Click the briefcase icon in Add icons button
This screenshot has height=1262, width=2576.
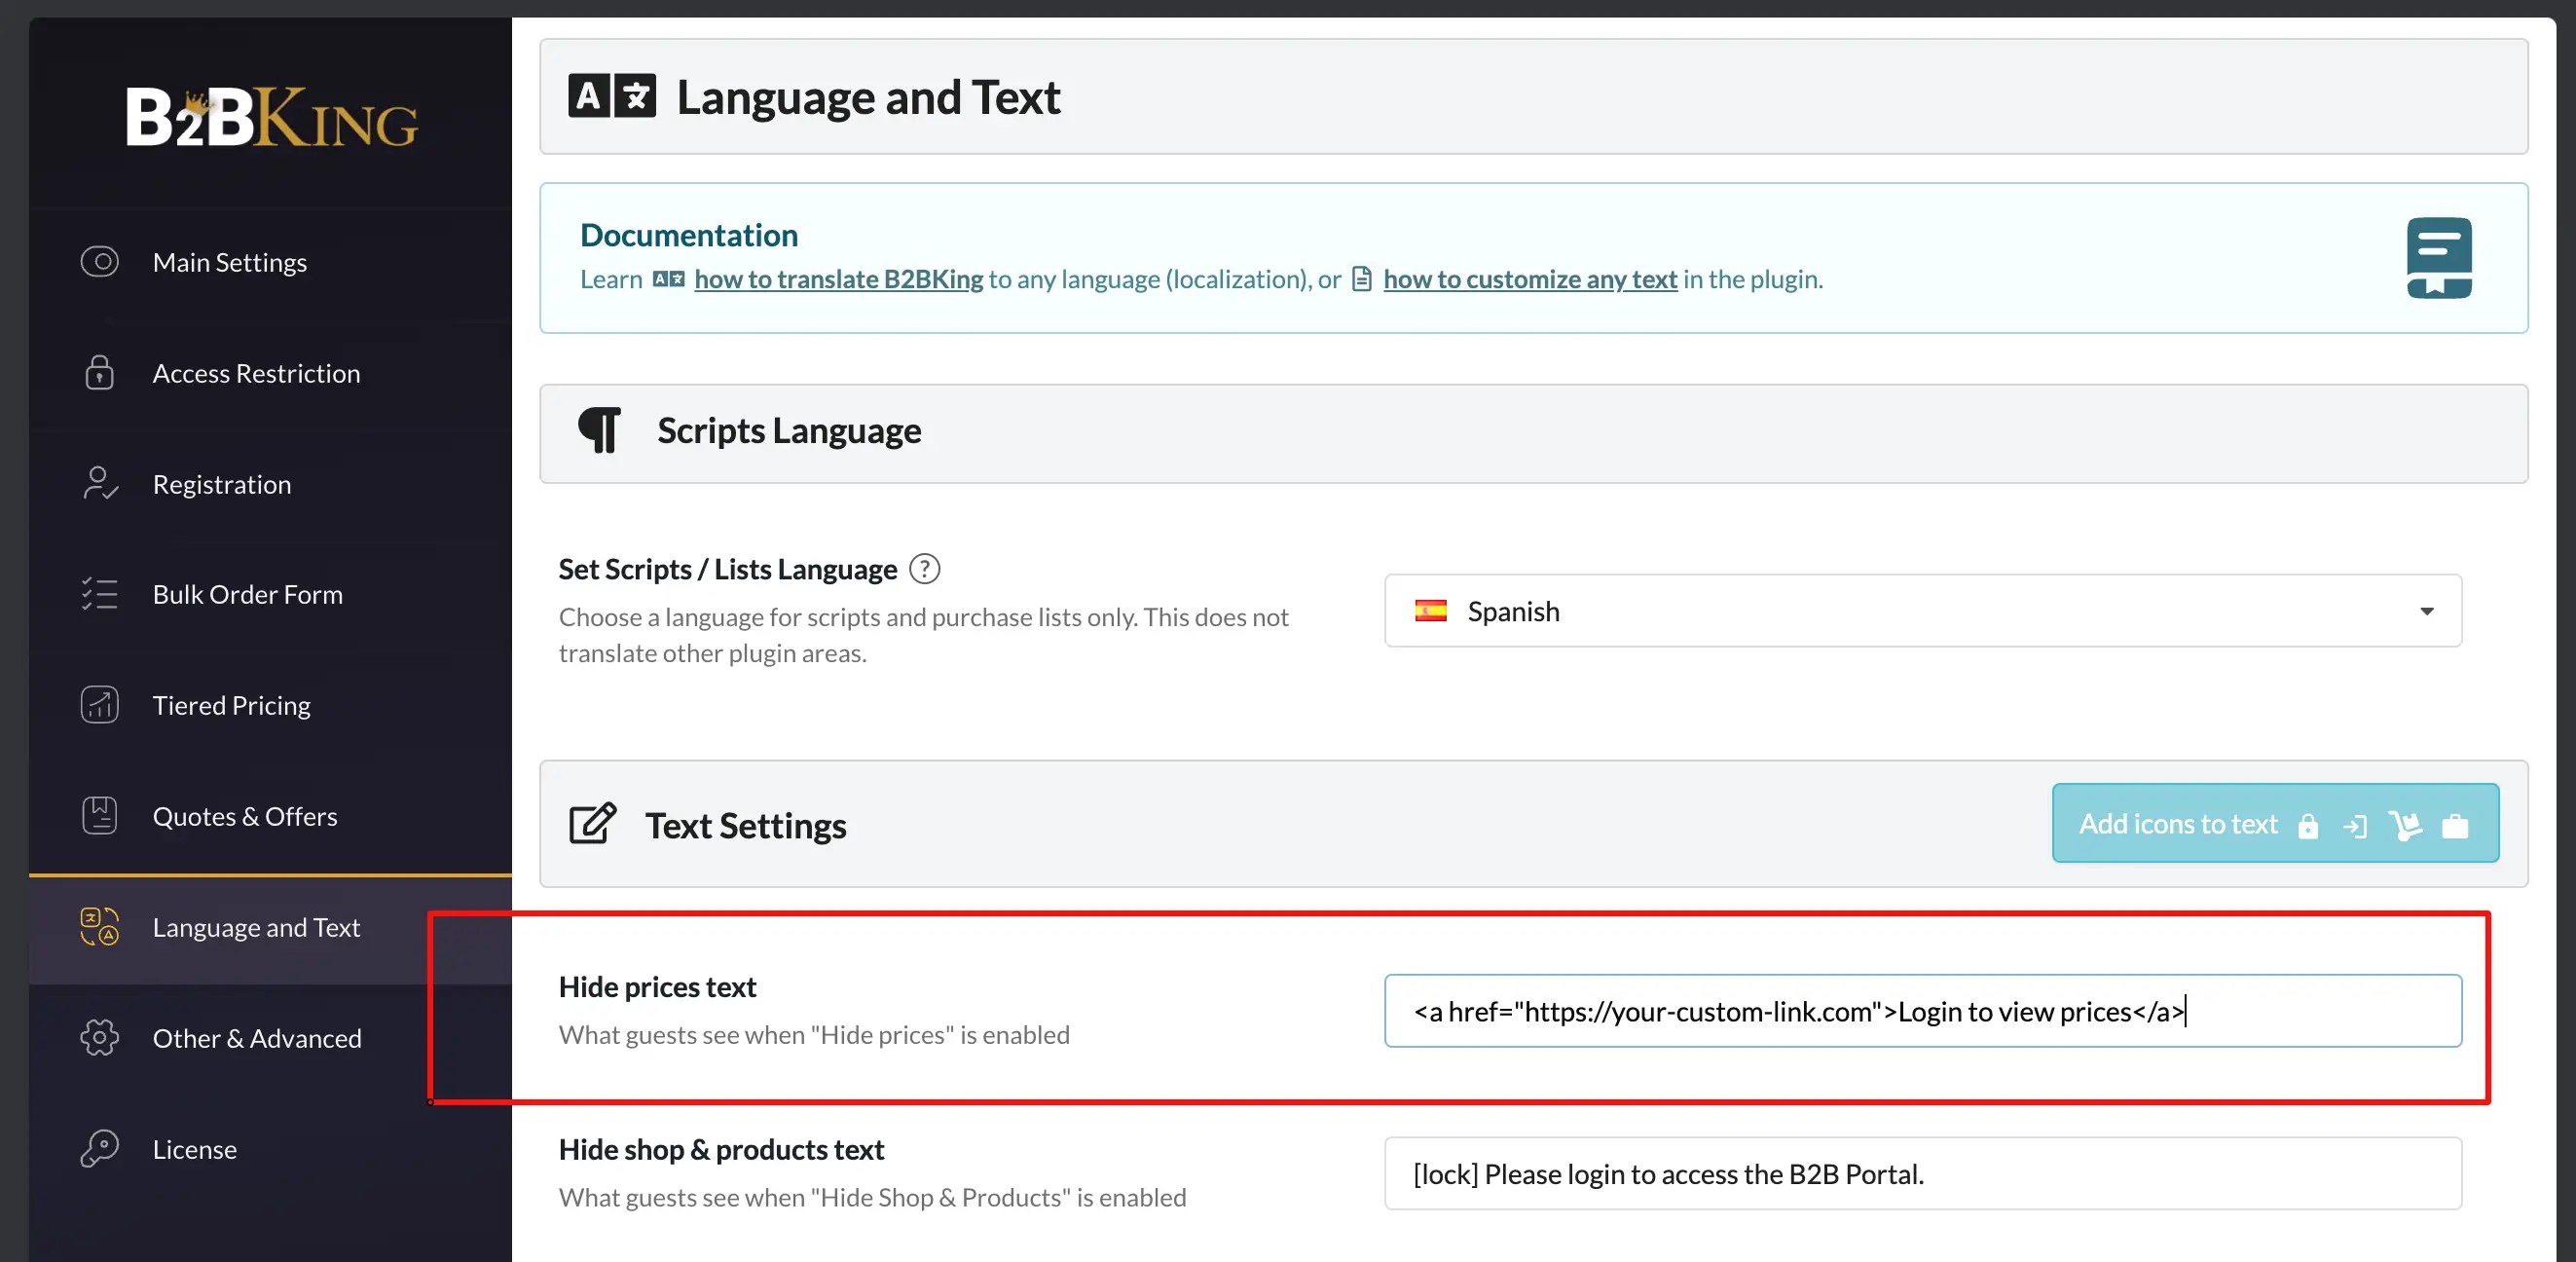pos(2455,825)
